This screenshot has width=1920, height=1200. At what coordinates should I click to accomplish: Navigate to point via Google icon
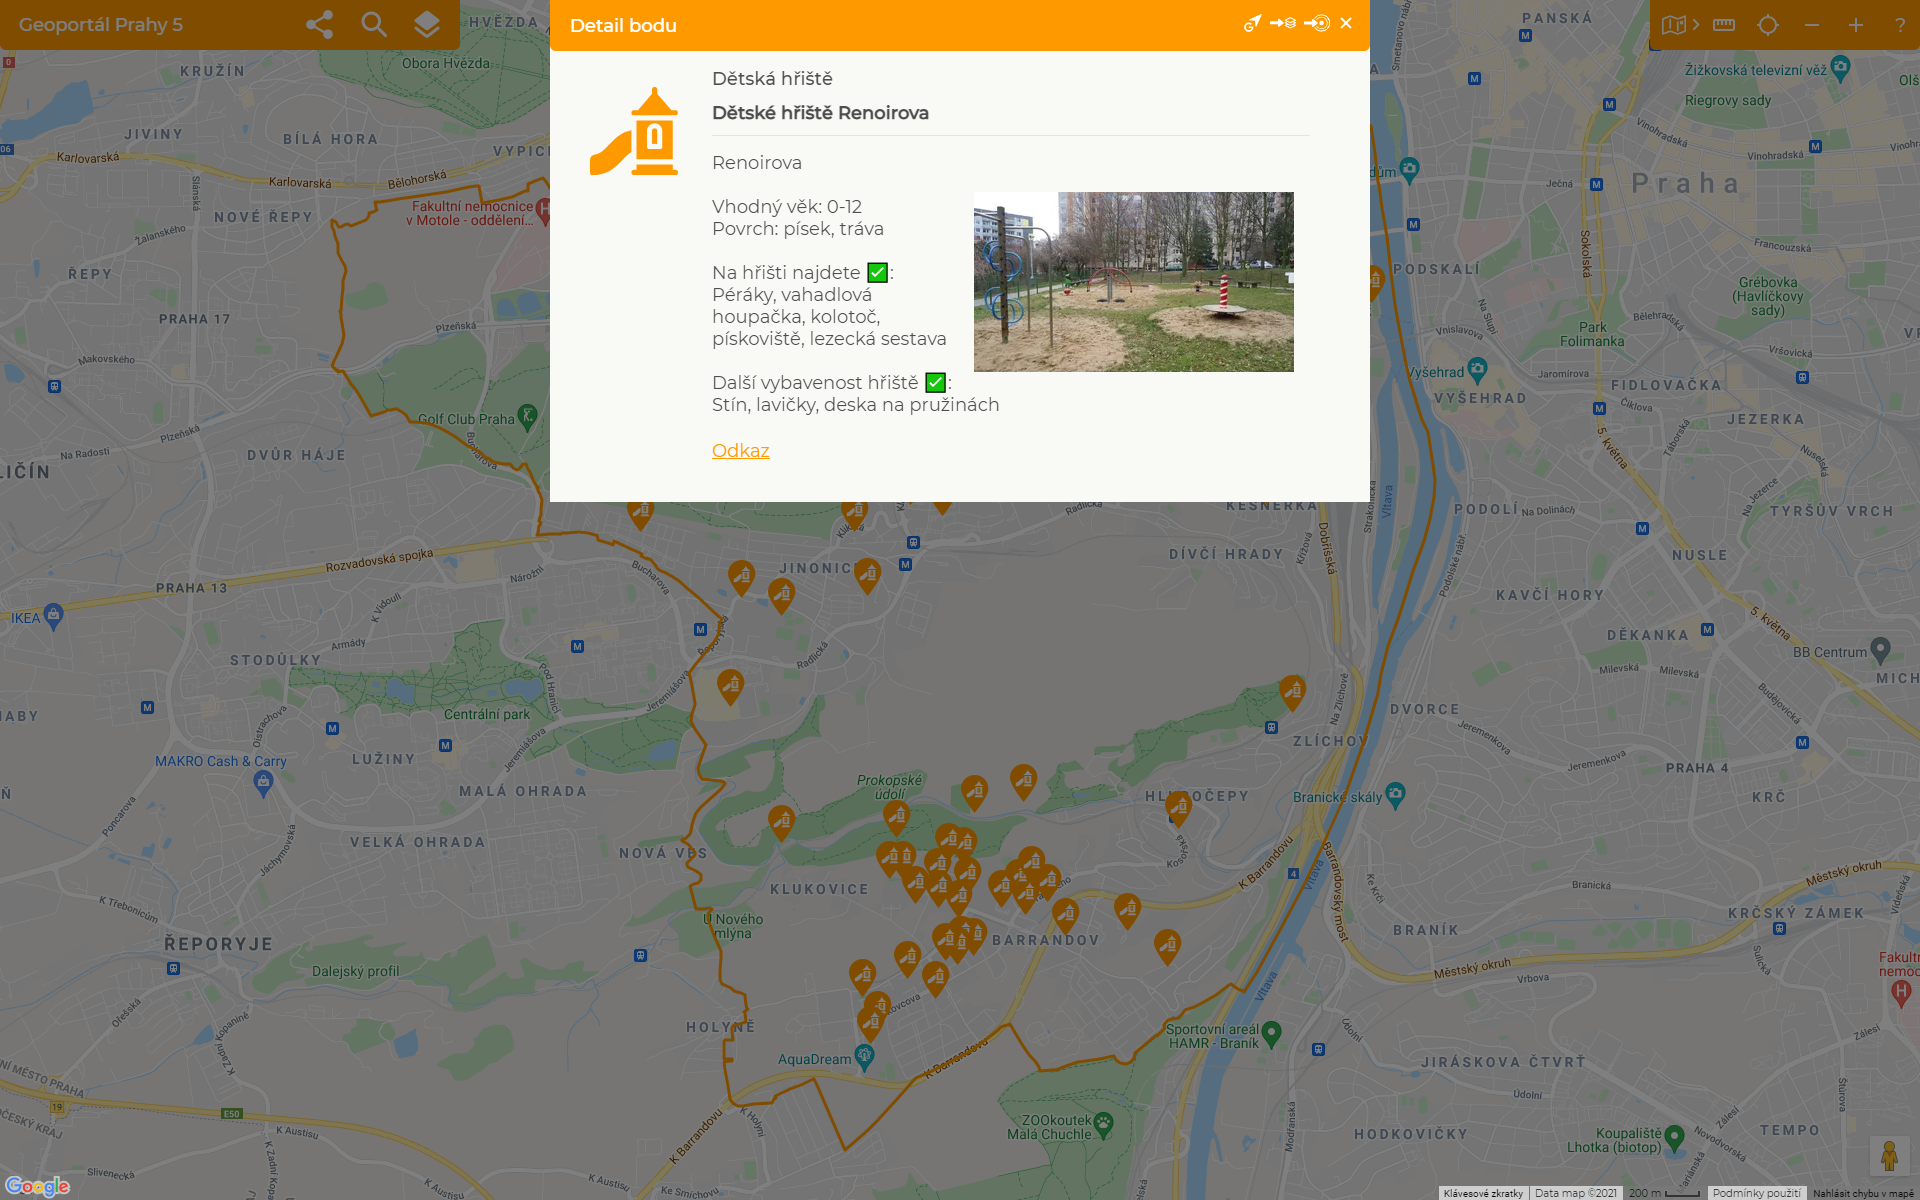(1252, 23)
